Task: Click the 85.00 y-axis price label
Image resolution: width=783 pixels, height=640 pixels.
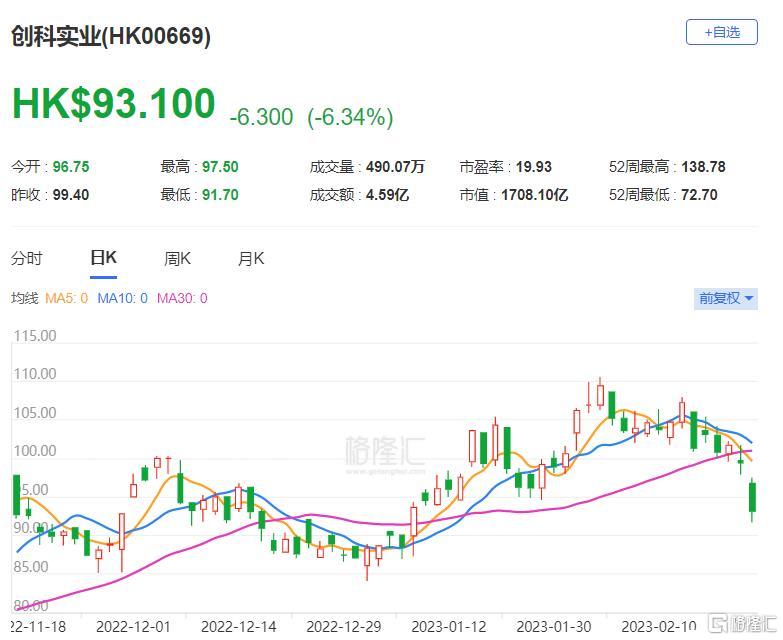Action: pyautogui.click(x=31, y=567)
